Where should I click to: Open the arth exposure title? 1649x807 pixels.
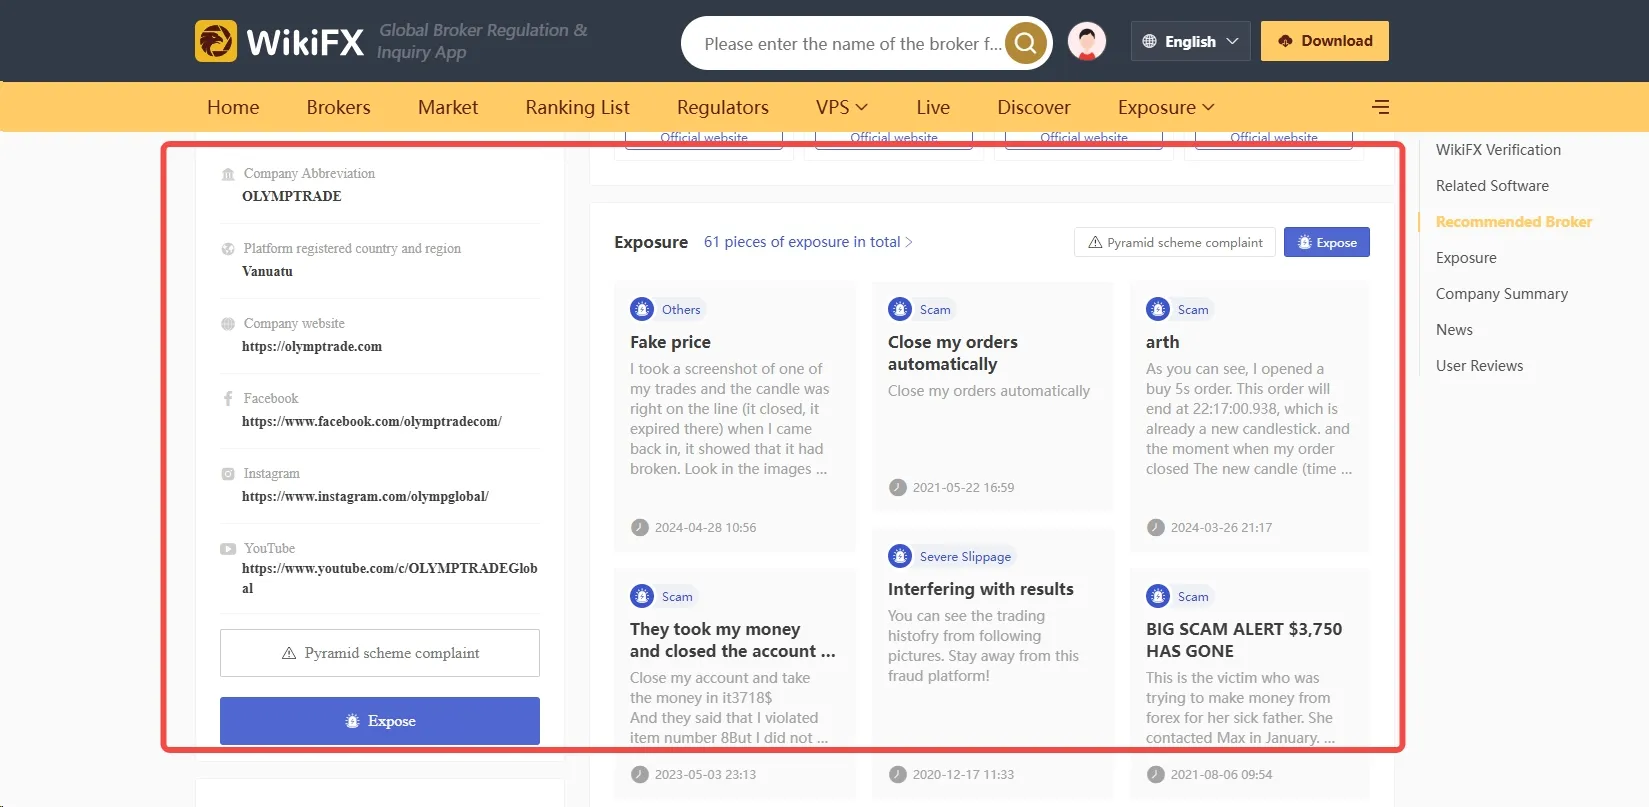click(x=1162, y=342)
